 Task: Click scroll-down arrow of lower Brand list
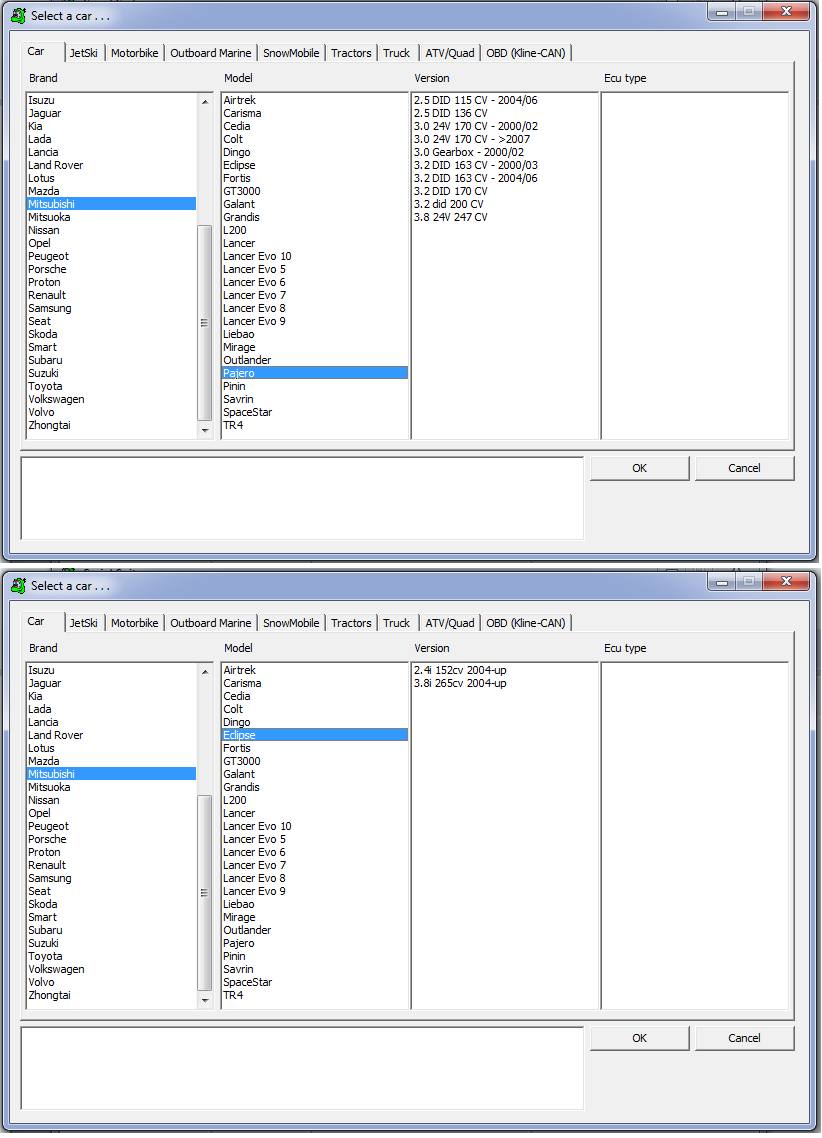[205, 1000]
